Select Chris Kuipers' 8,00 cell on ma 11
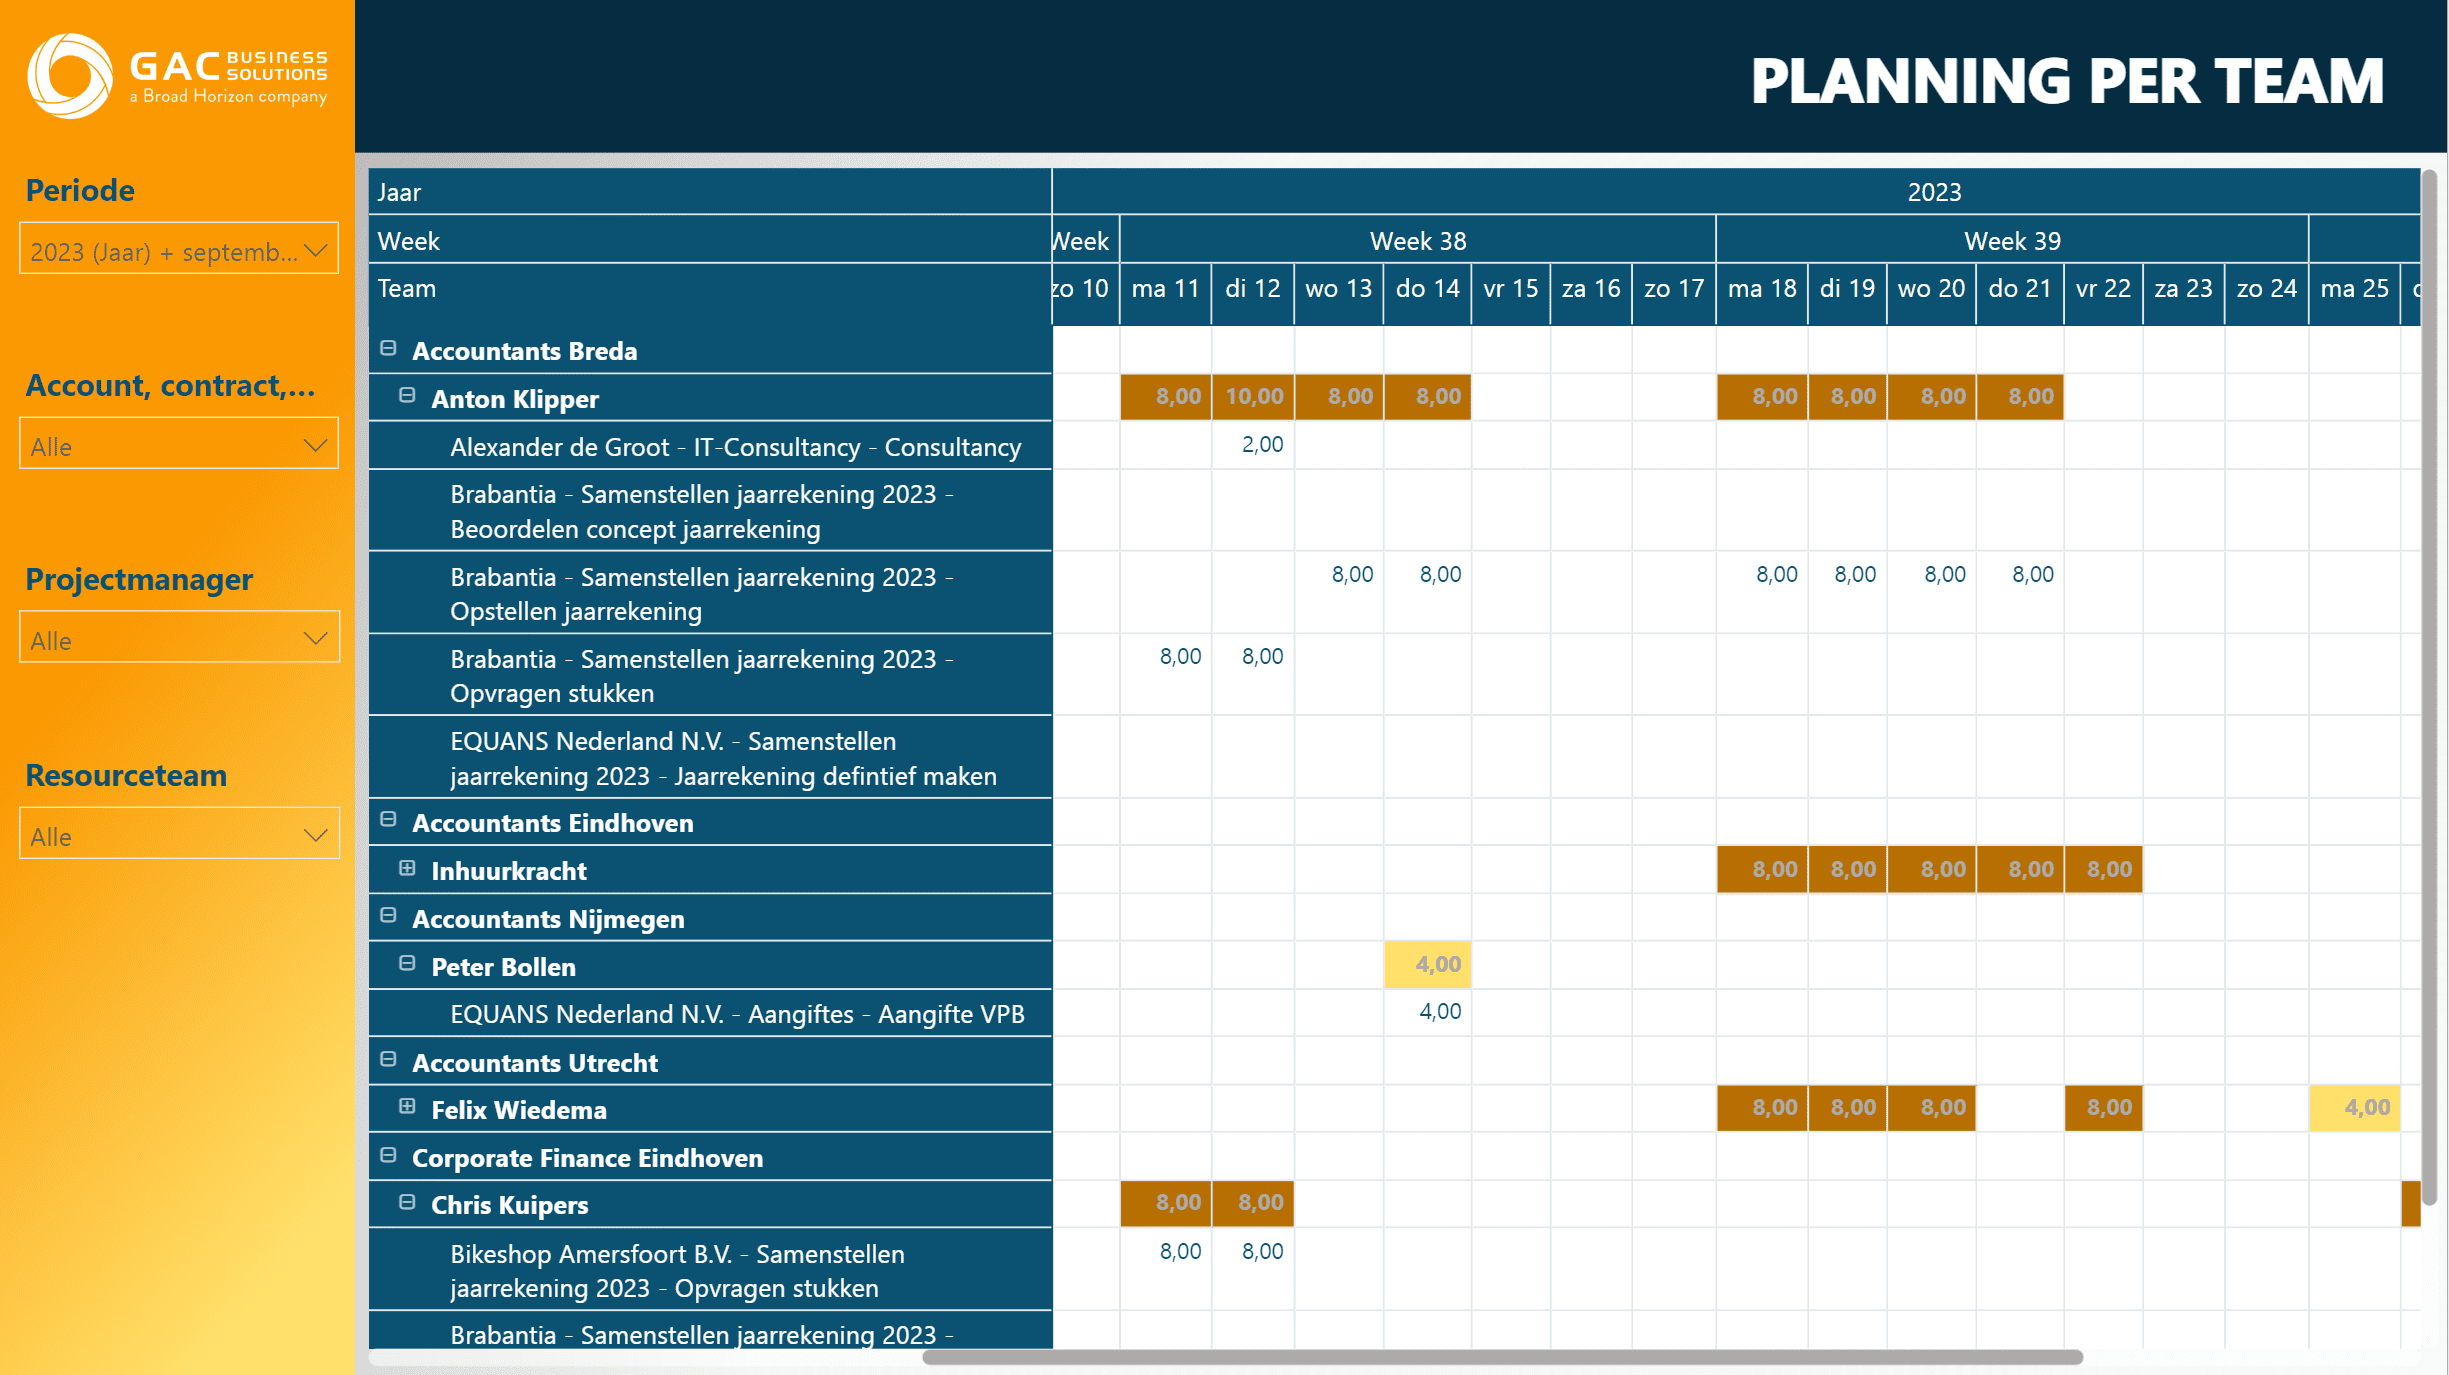 tap(1165, 1203)
